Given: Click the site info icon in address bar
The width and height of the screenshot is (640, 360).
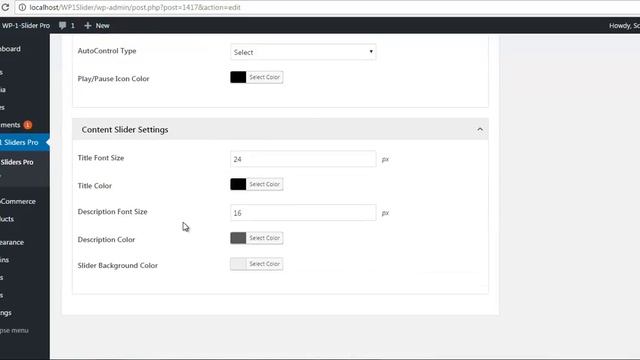Looking at the screenshot, I should coord(22,7).
